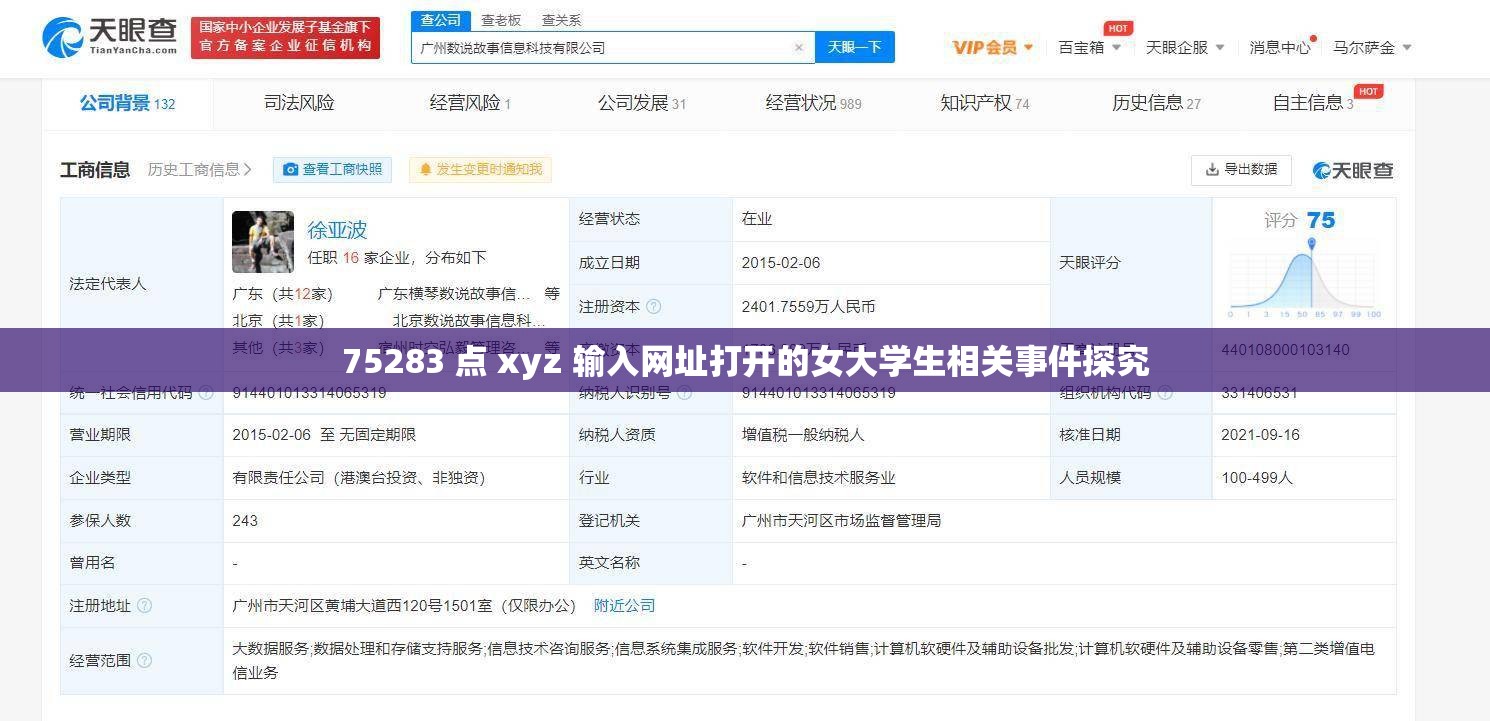This screenshot has width=1490, height=721.
Task: Switch to the 知识产权 tab
Action: pos(985,103)
